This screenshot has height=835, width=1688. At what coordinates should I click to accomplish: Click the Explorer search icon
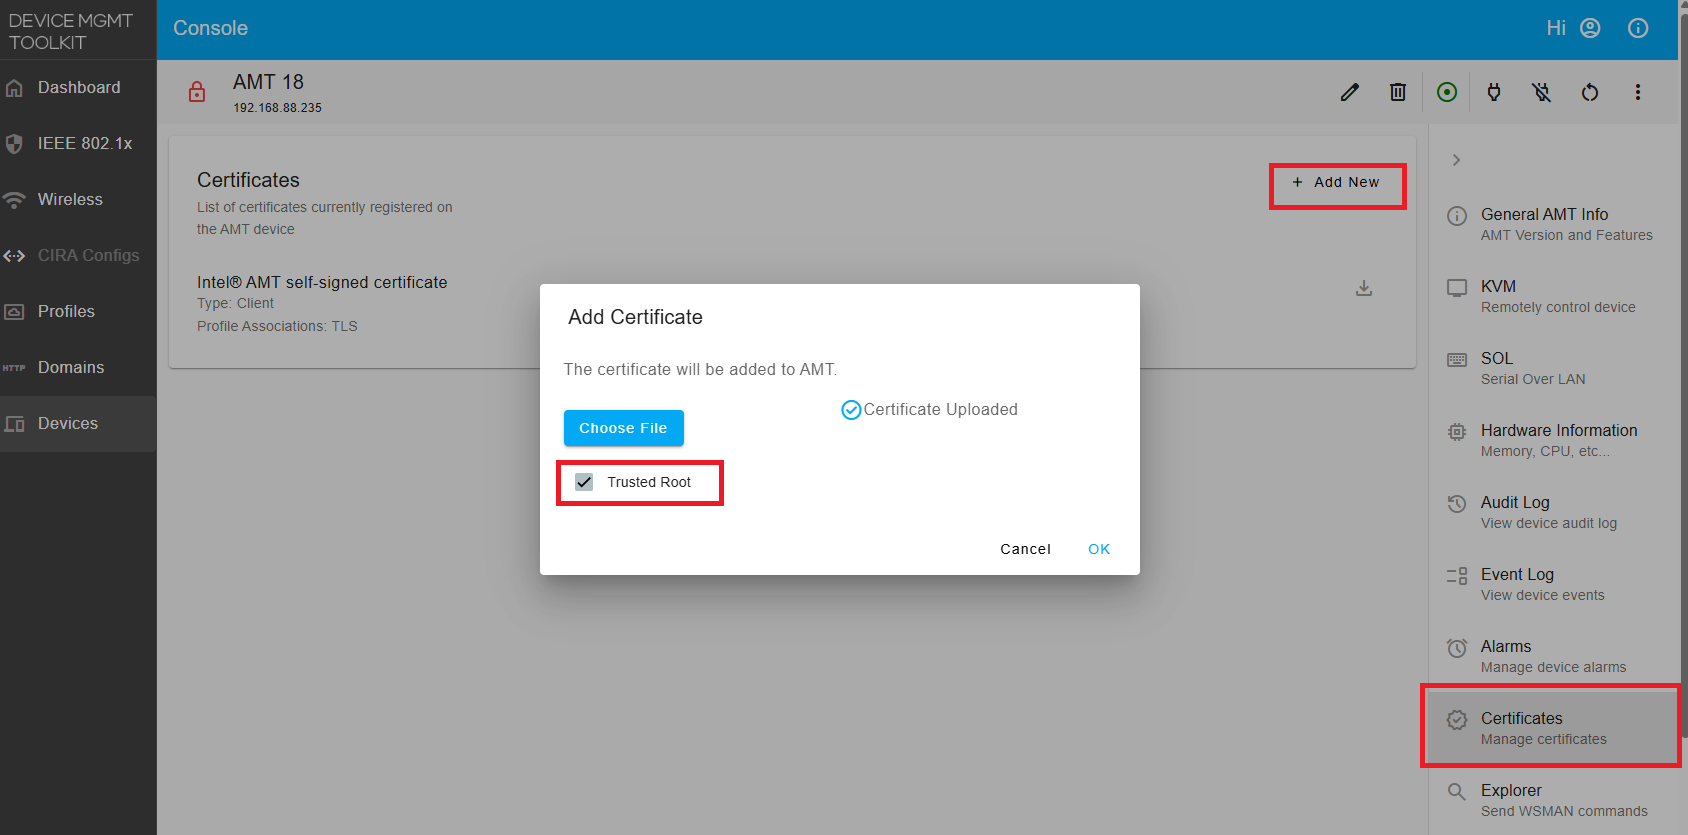click(1457, 792)
